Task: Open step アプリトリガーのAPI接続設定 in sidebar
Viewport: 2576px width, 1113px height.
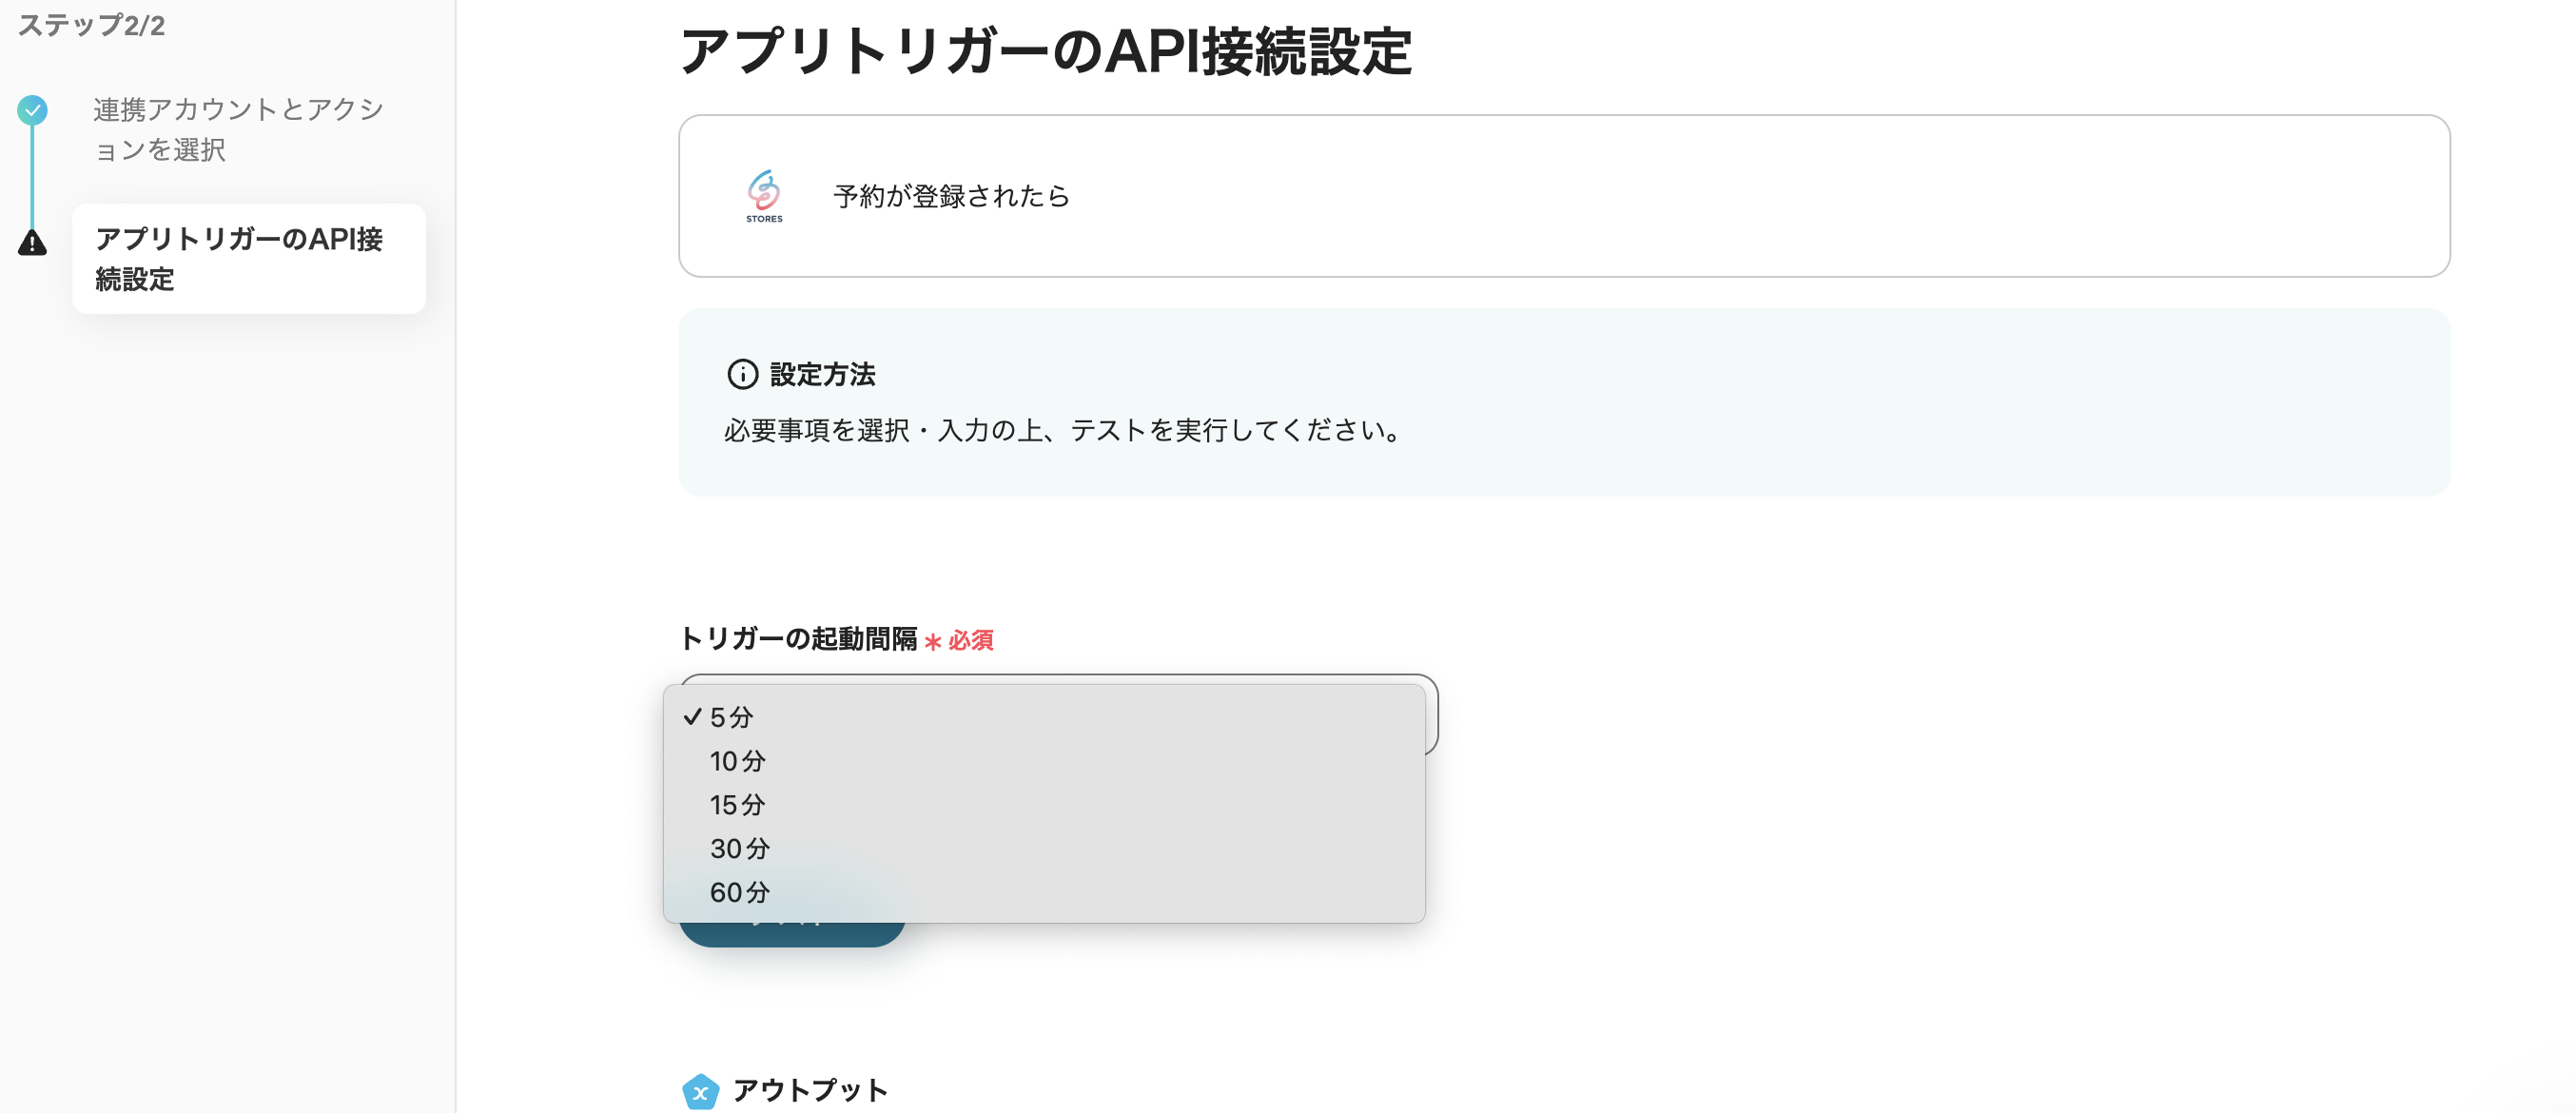Action: (x=238, y=259)
